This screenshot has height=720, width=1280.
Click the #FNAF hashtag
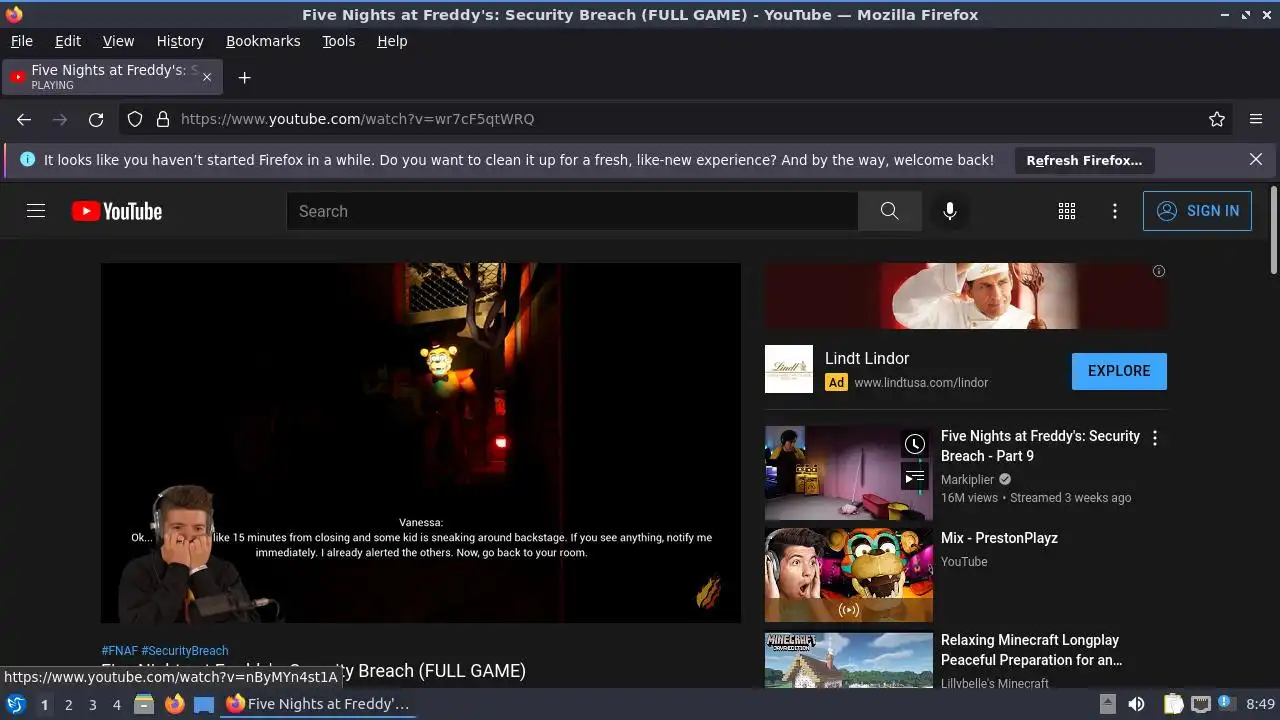pos(119,650)
